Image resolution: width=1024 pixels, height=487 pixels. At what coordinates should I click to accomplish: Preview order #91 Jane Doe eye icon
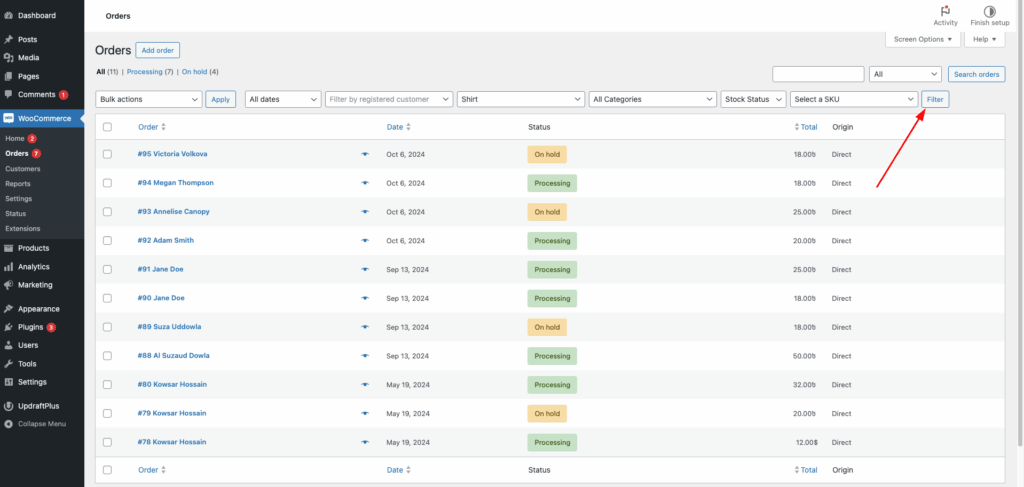tap(365, 270)
